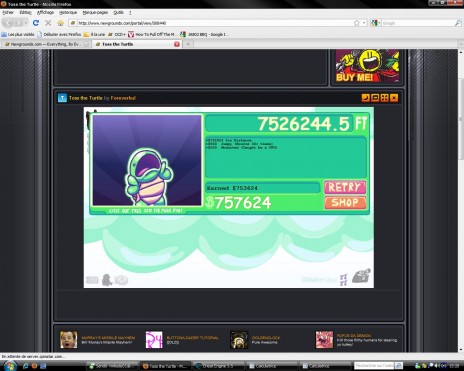Click the stop loading X icon
The height and width of the screenshot is (371, 464).
tap(48, 23)
